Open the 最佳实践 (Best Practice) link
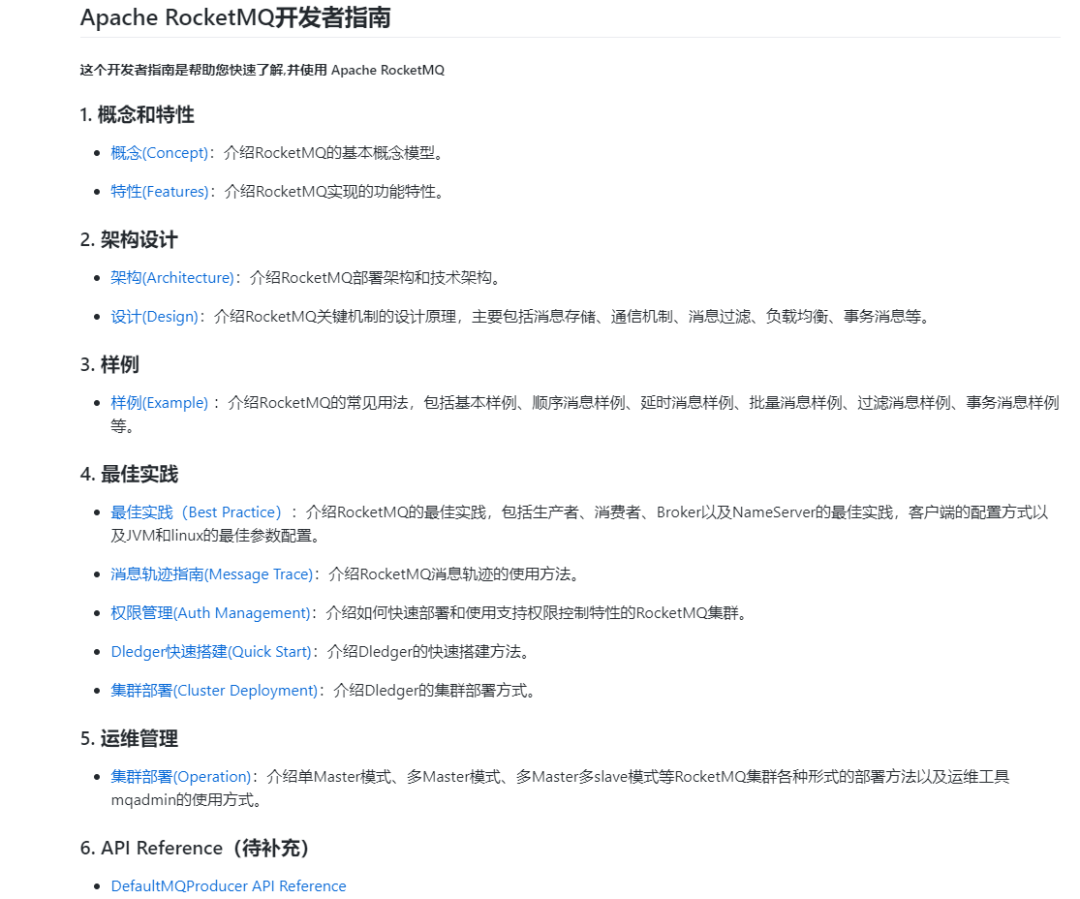Screen dimensions: 1080x899 coord(196,513)
